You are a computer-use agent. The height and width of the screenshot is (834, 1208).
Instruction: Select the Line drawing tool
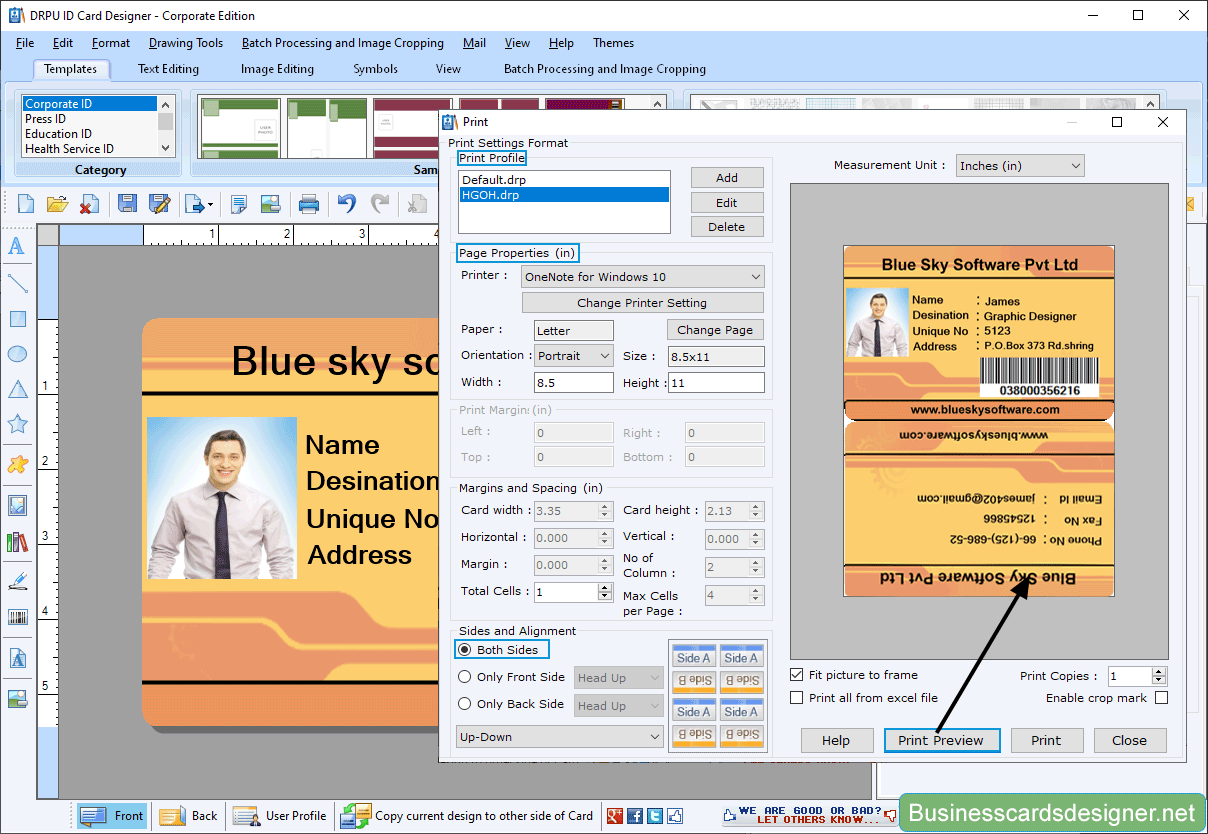coord(17,283)
